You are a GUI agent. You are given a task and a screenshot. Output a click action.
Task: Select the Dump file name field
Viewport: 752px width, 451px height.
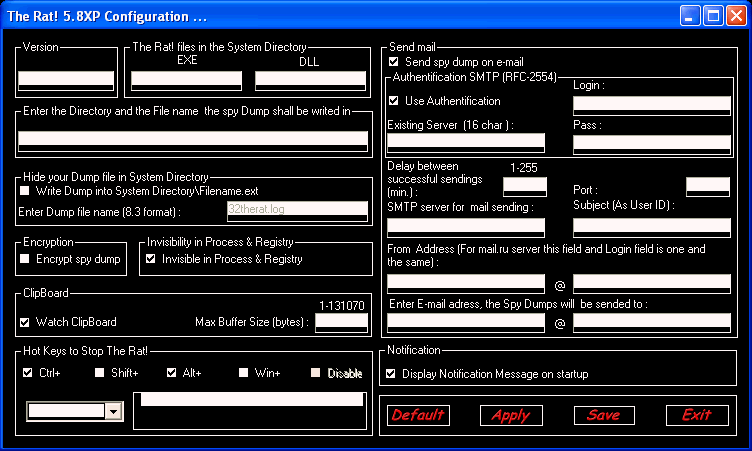297,210
